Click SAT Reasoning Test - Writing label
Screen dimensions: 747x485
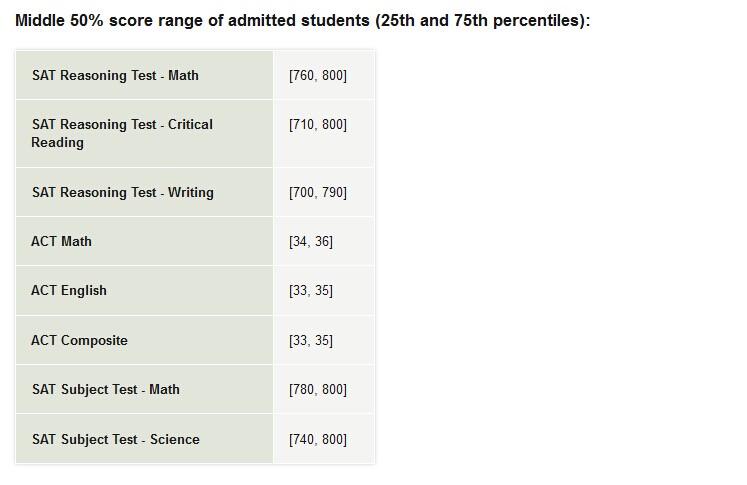pos(122,192)
